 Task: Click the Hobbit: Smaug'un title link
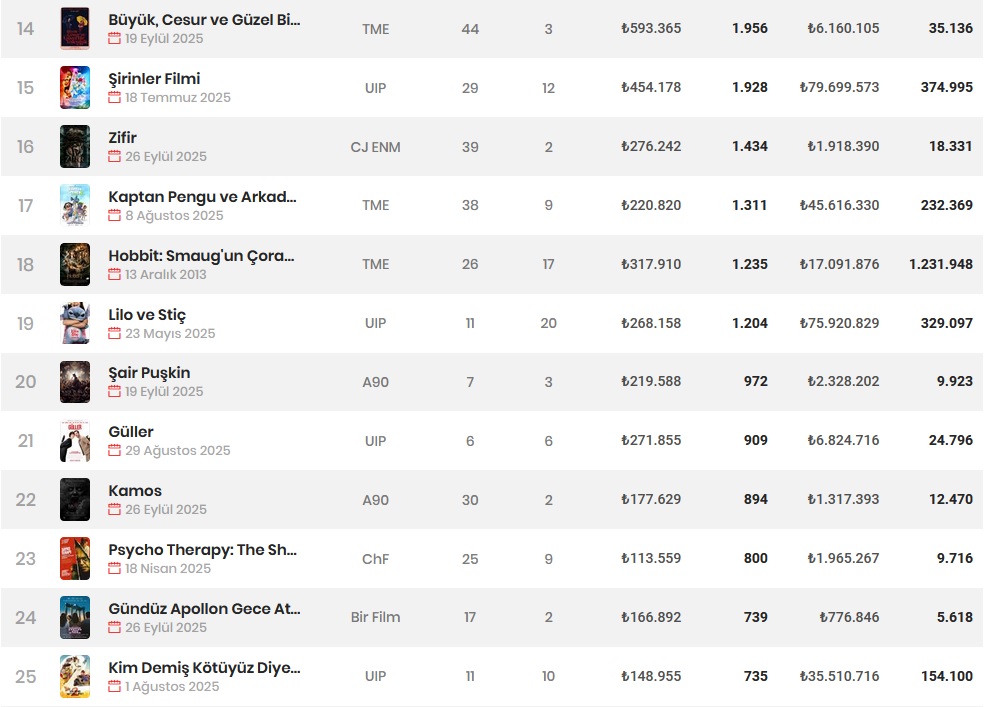[x=201, y=255]
